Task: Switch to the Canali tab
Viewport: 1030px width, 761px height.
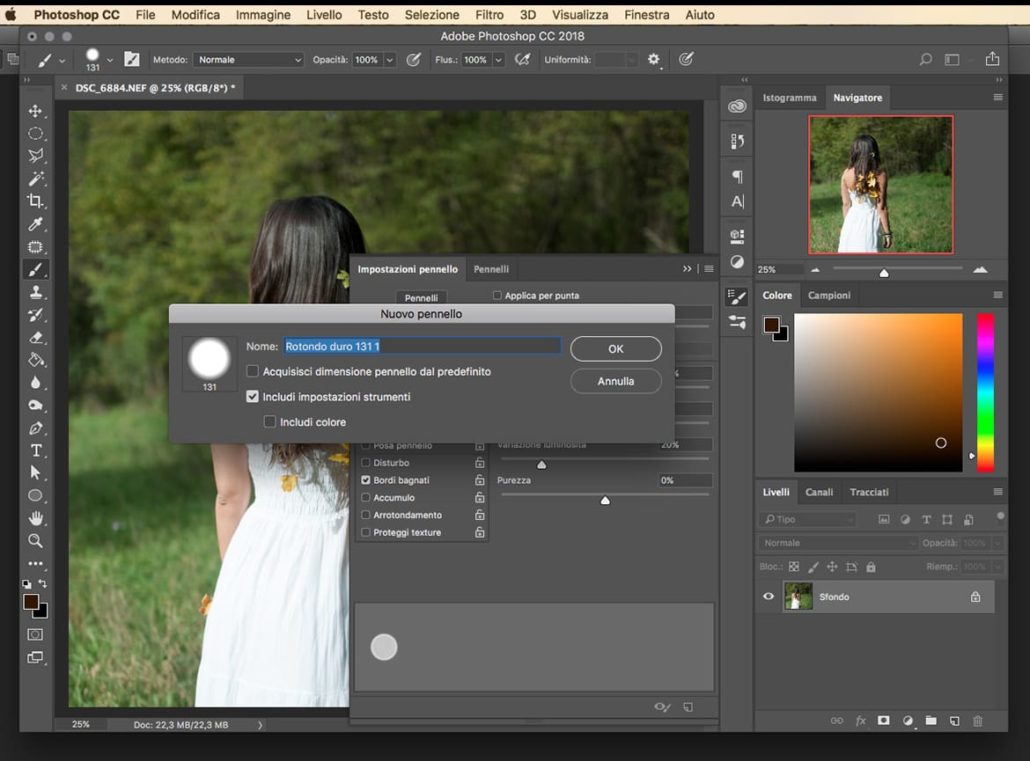Action: pos(819,492)
